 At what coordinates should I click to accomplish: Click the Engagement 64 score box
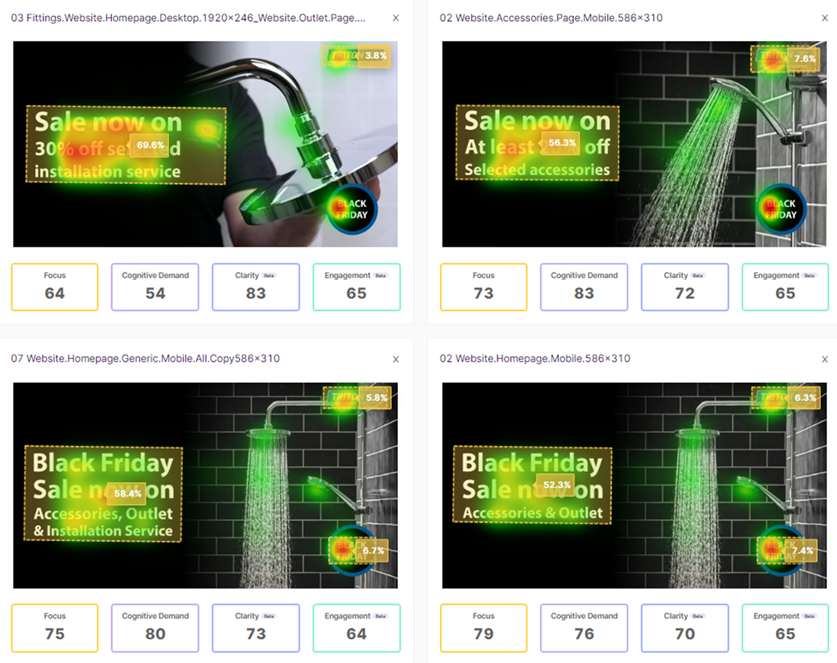coord(357,628)
